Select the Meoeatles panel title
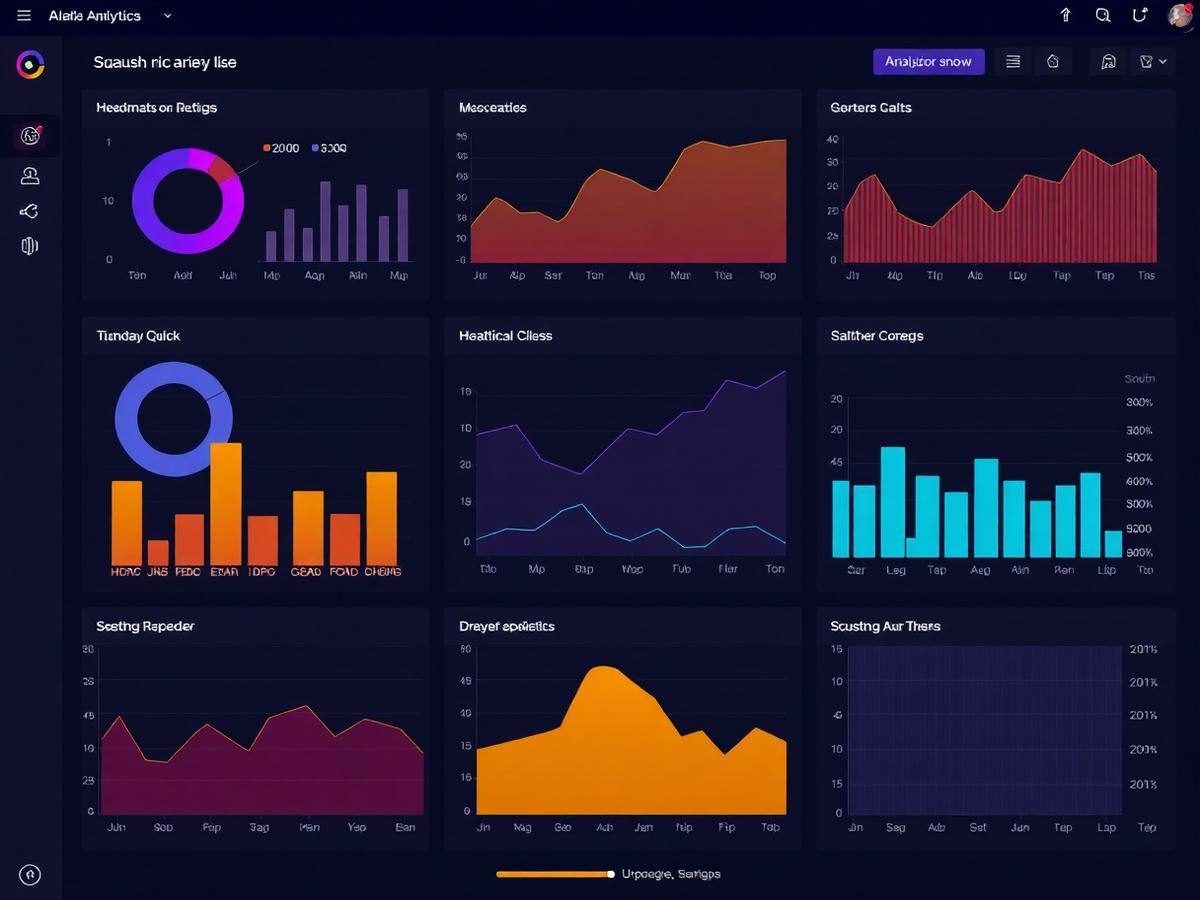 (x=493, y=107)
